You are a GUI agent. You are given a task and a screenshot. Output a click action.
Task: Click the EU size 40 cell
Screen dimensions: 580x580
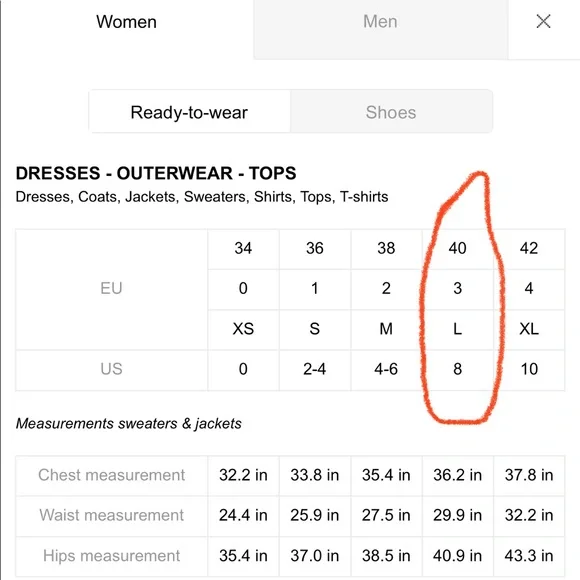pos(458,248)
